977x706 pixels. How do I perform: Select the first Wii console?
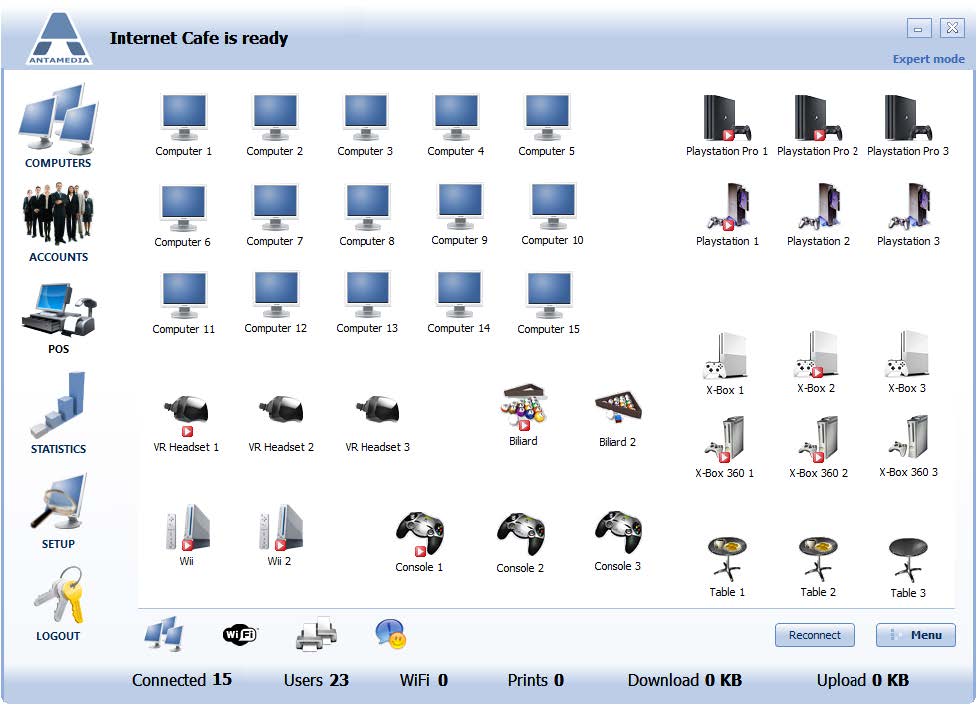[x=187, y=535]
